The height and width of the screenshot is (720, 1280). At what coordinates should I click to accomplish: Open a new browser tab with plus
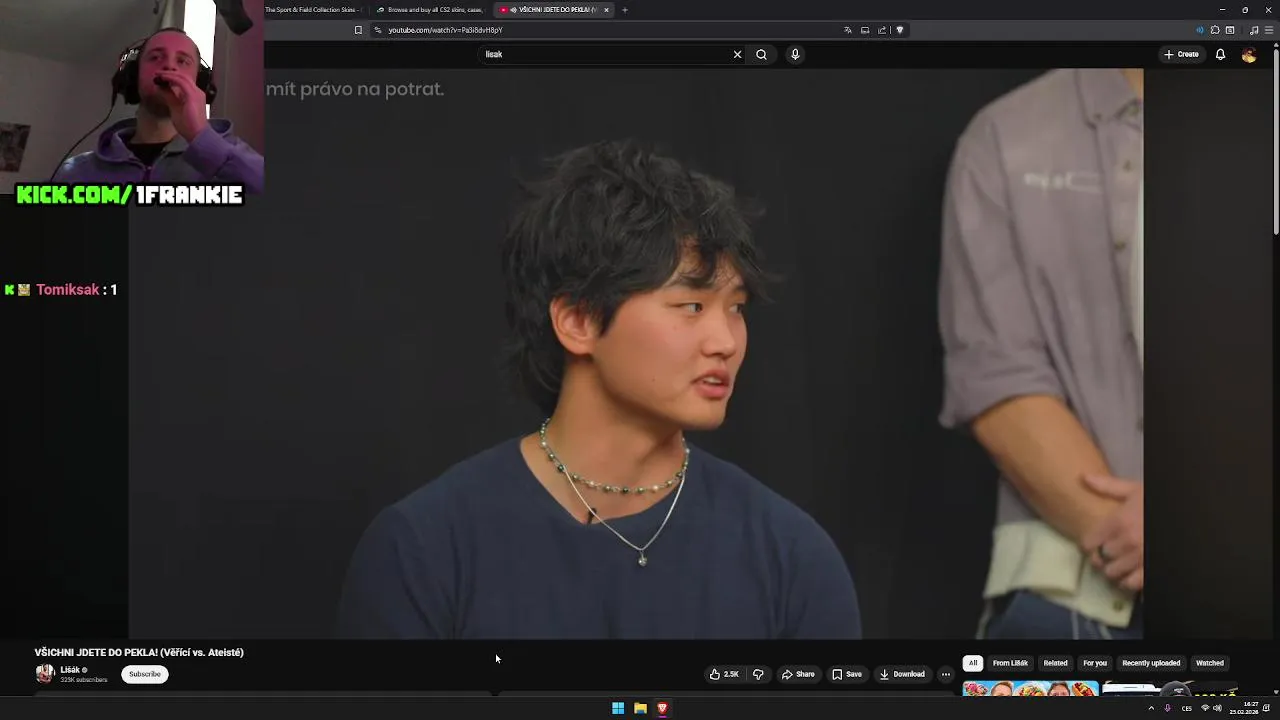point(625,10)
